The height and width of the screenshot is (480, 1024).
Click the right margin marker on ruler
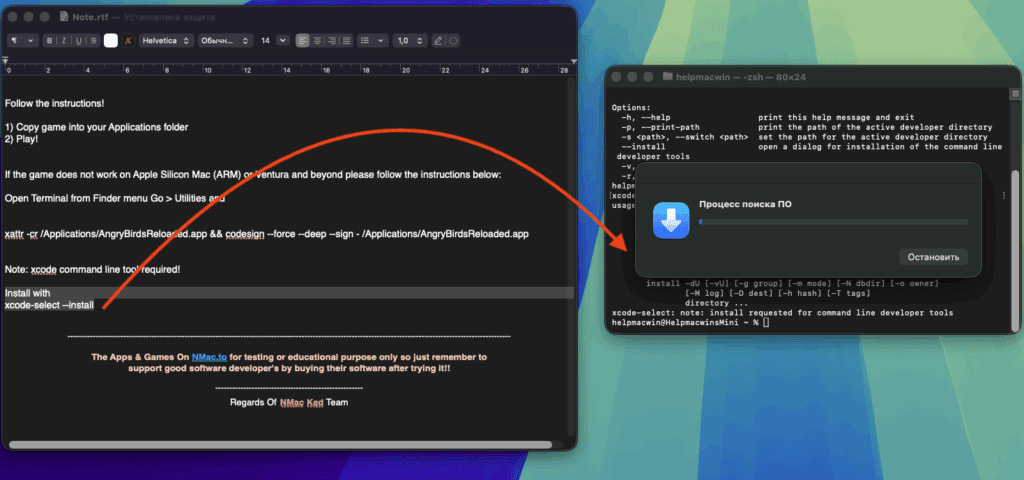[x=573, y=61]
